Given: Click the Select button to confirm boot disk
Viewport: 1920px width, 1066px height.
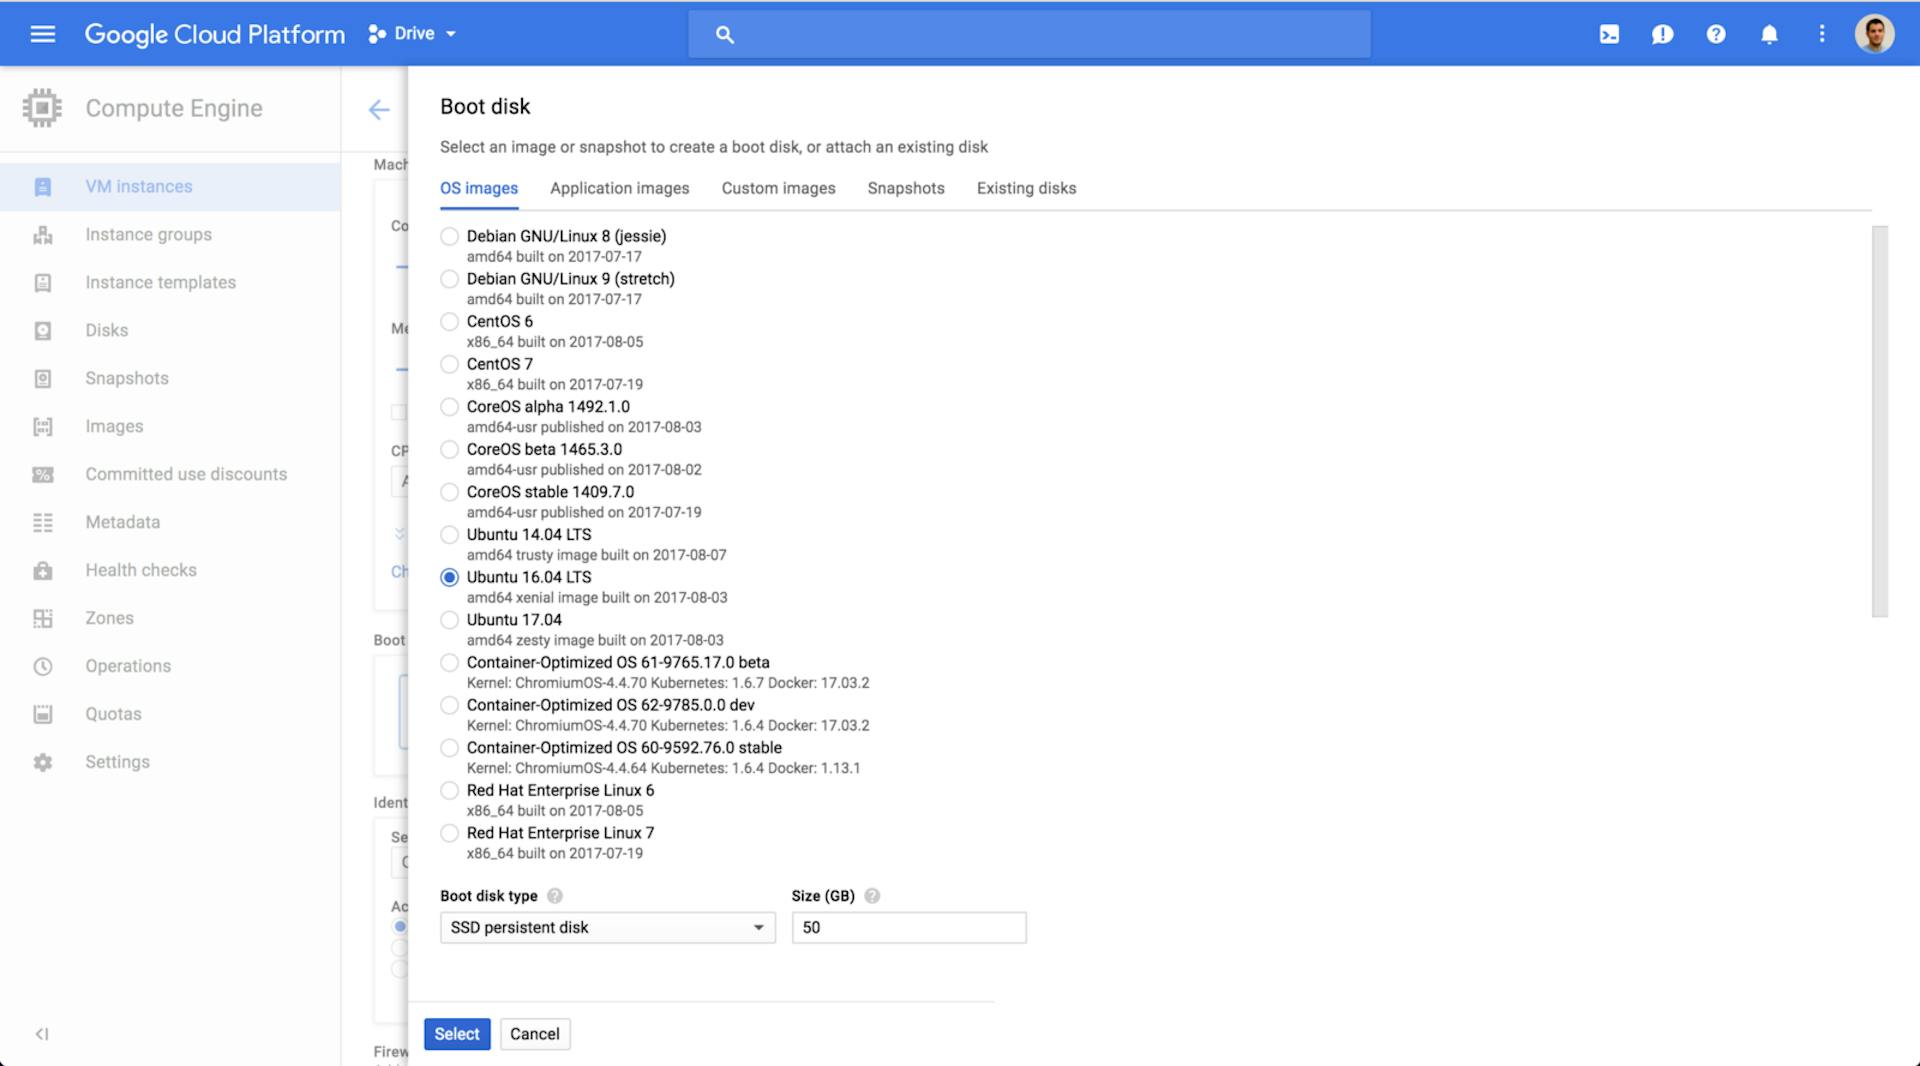Looking at the screenshot, I should tap(457, 1034).
